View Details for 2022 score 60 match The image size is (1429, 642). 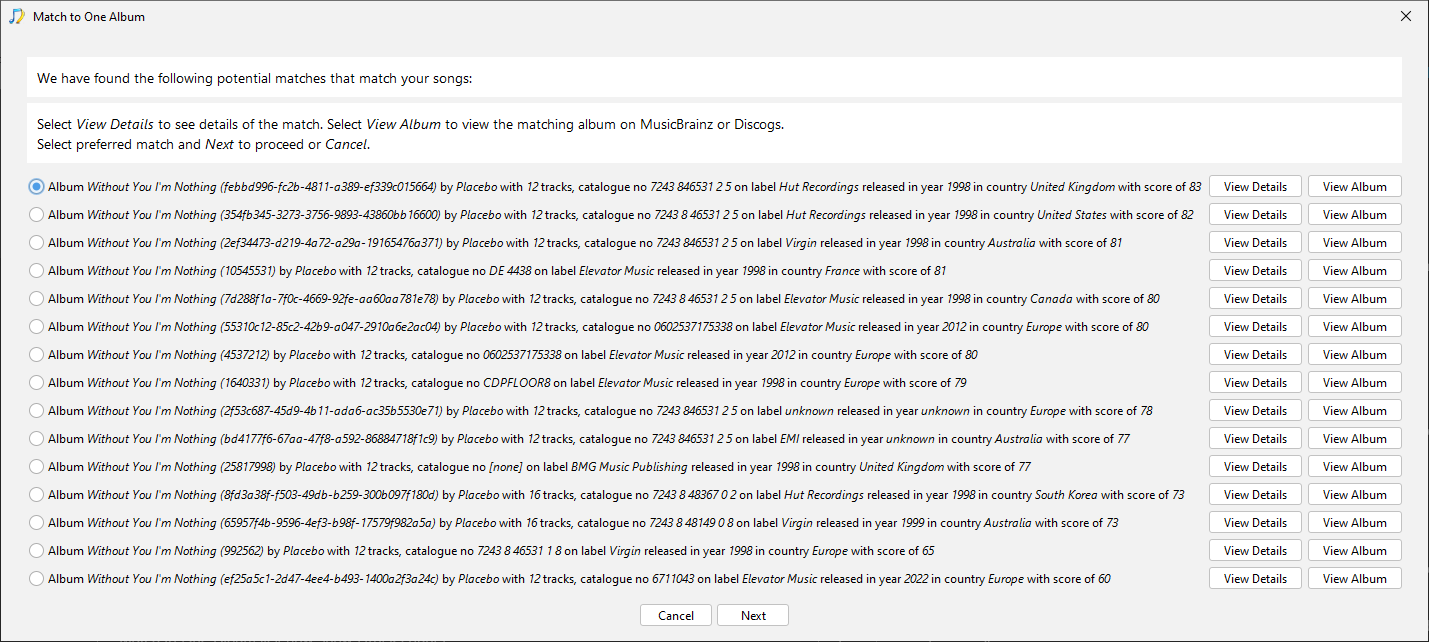[x=1255, y=579]
